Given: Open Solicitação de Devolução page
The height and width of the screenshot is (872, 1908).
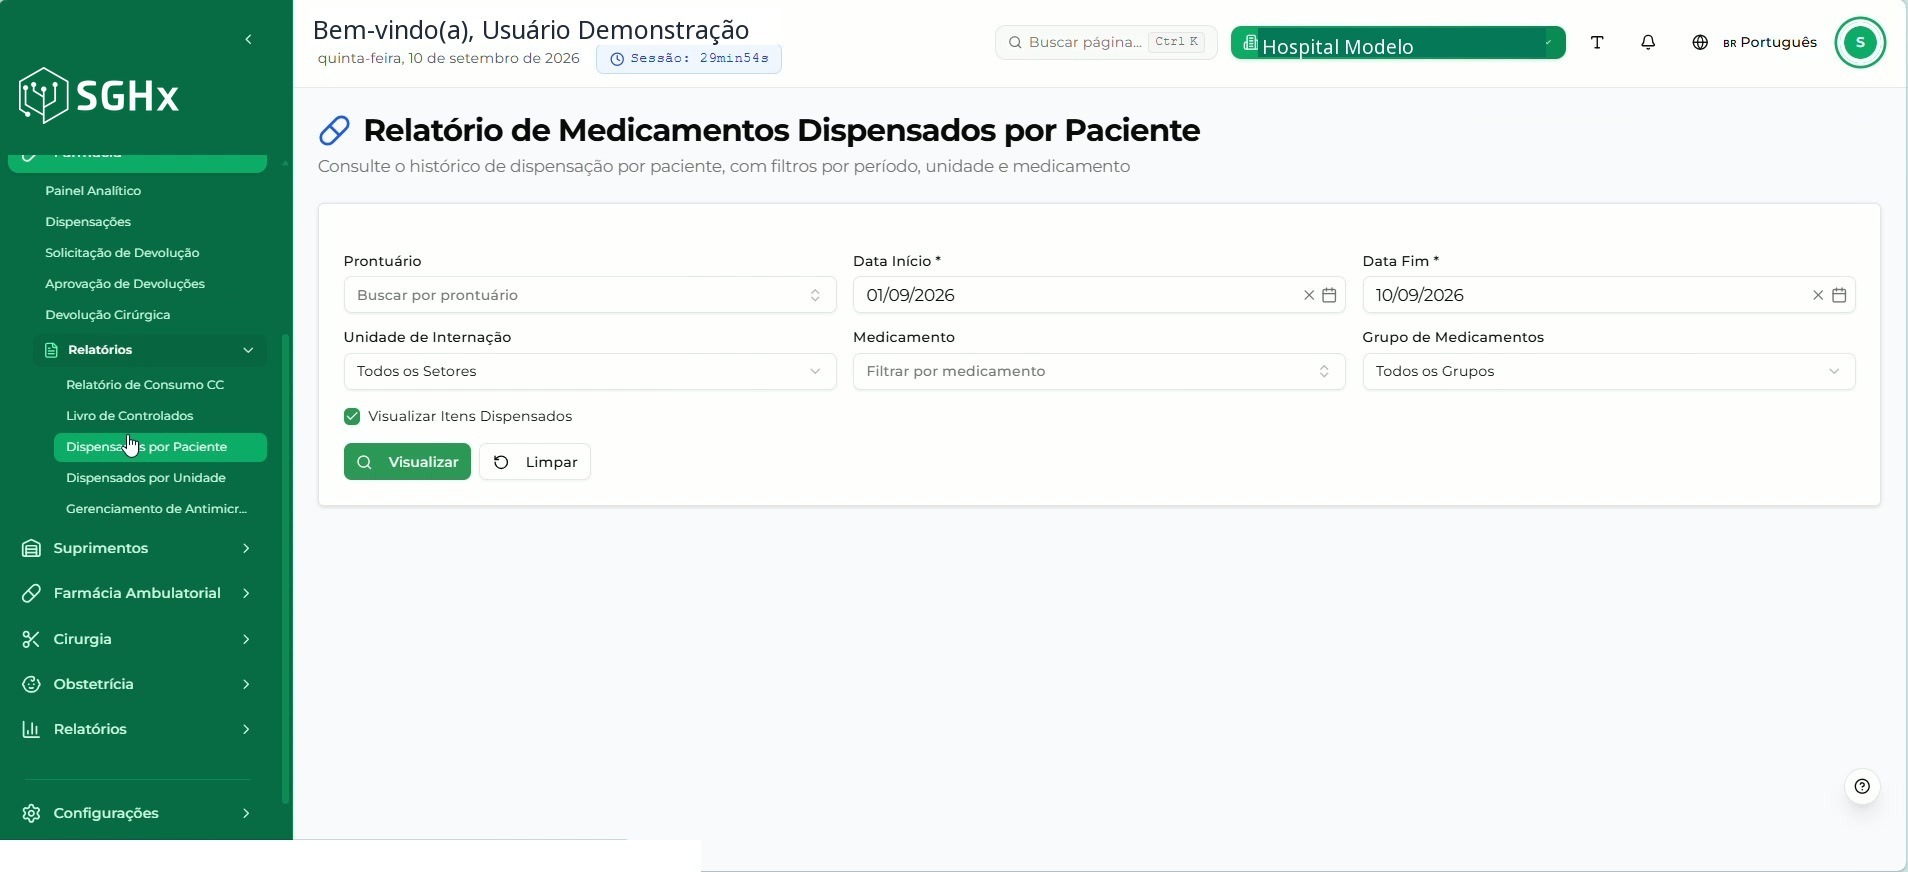Looking at the screenshot, I should pyautogui.click(x=122, y=253).
